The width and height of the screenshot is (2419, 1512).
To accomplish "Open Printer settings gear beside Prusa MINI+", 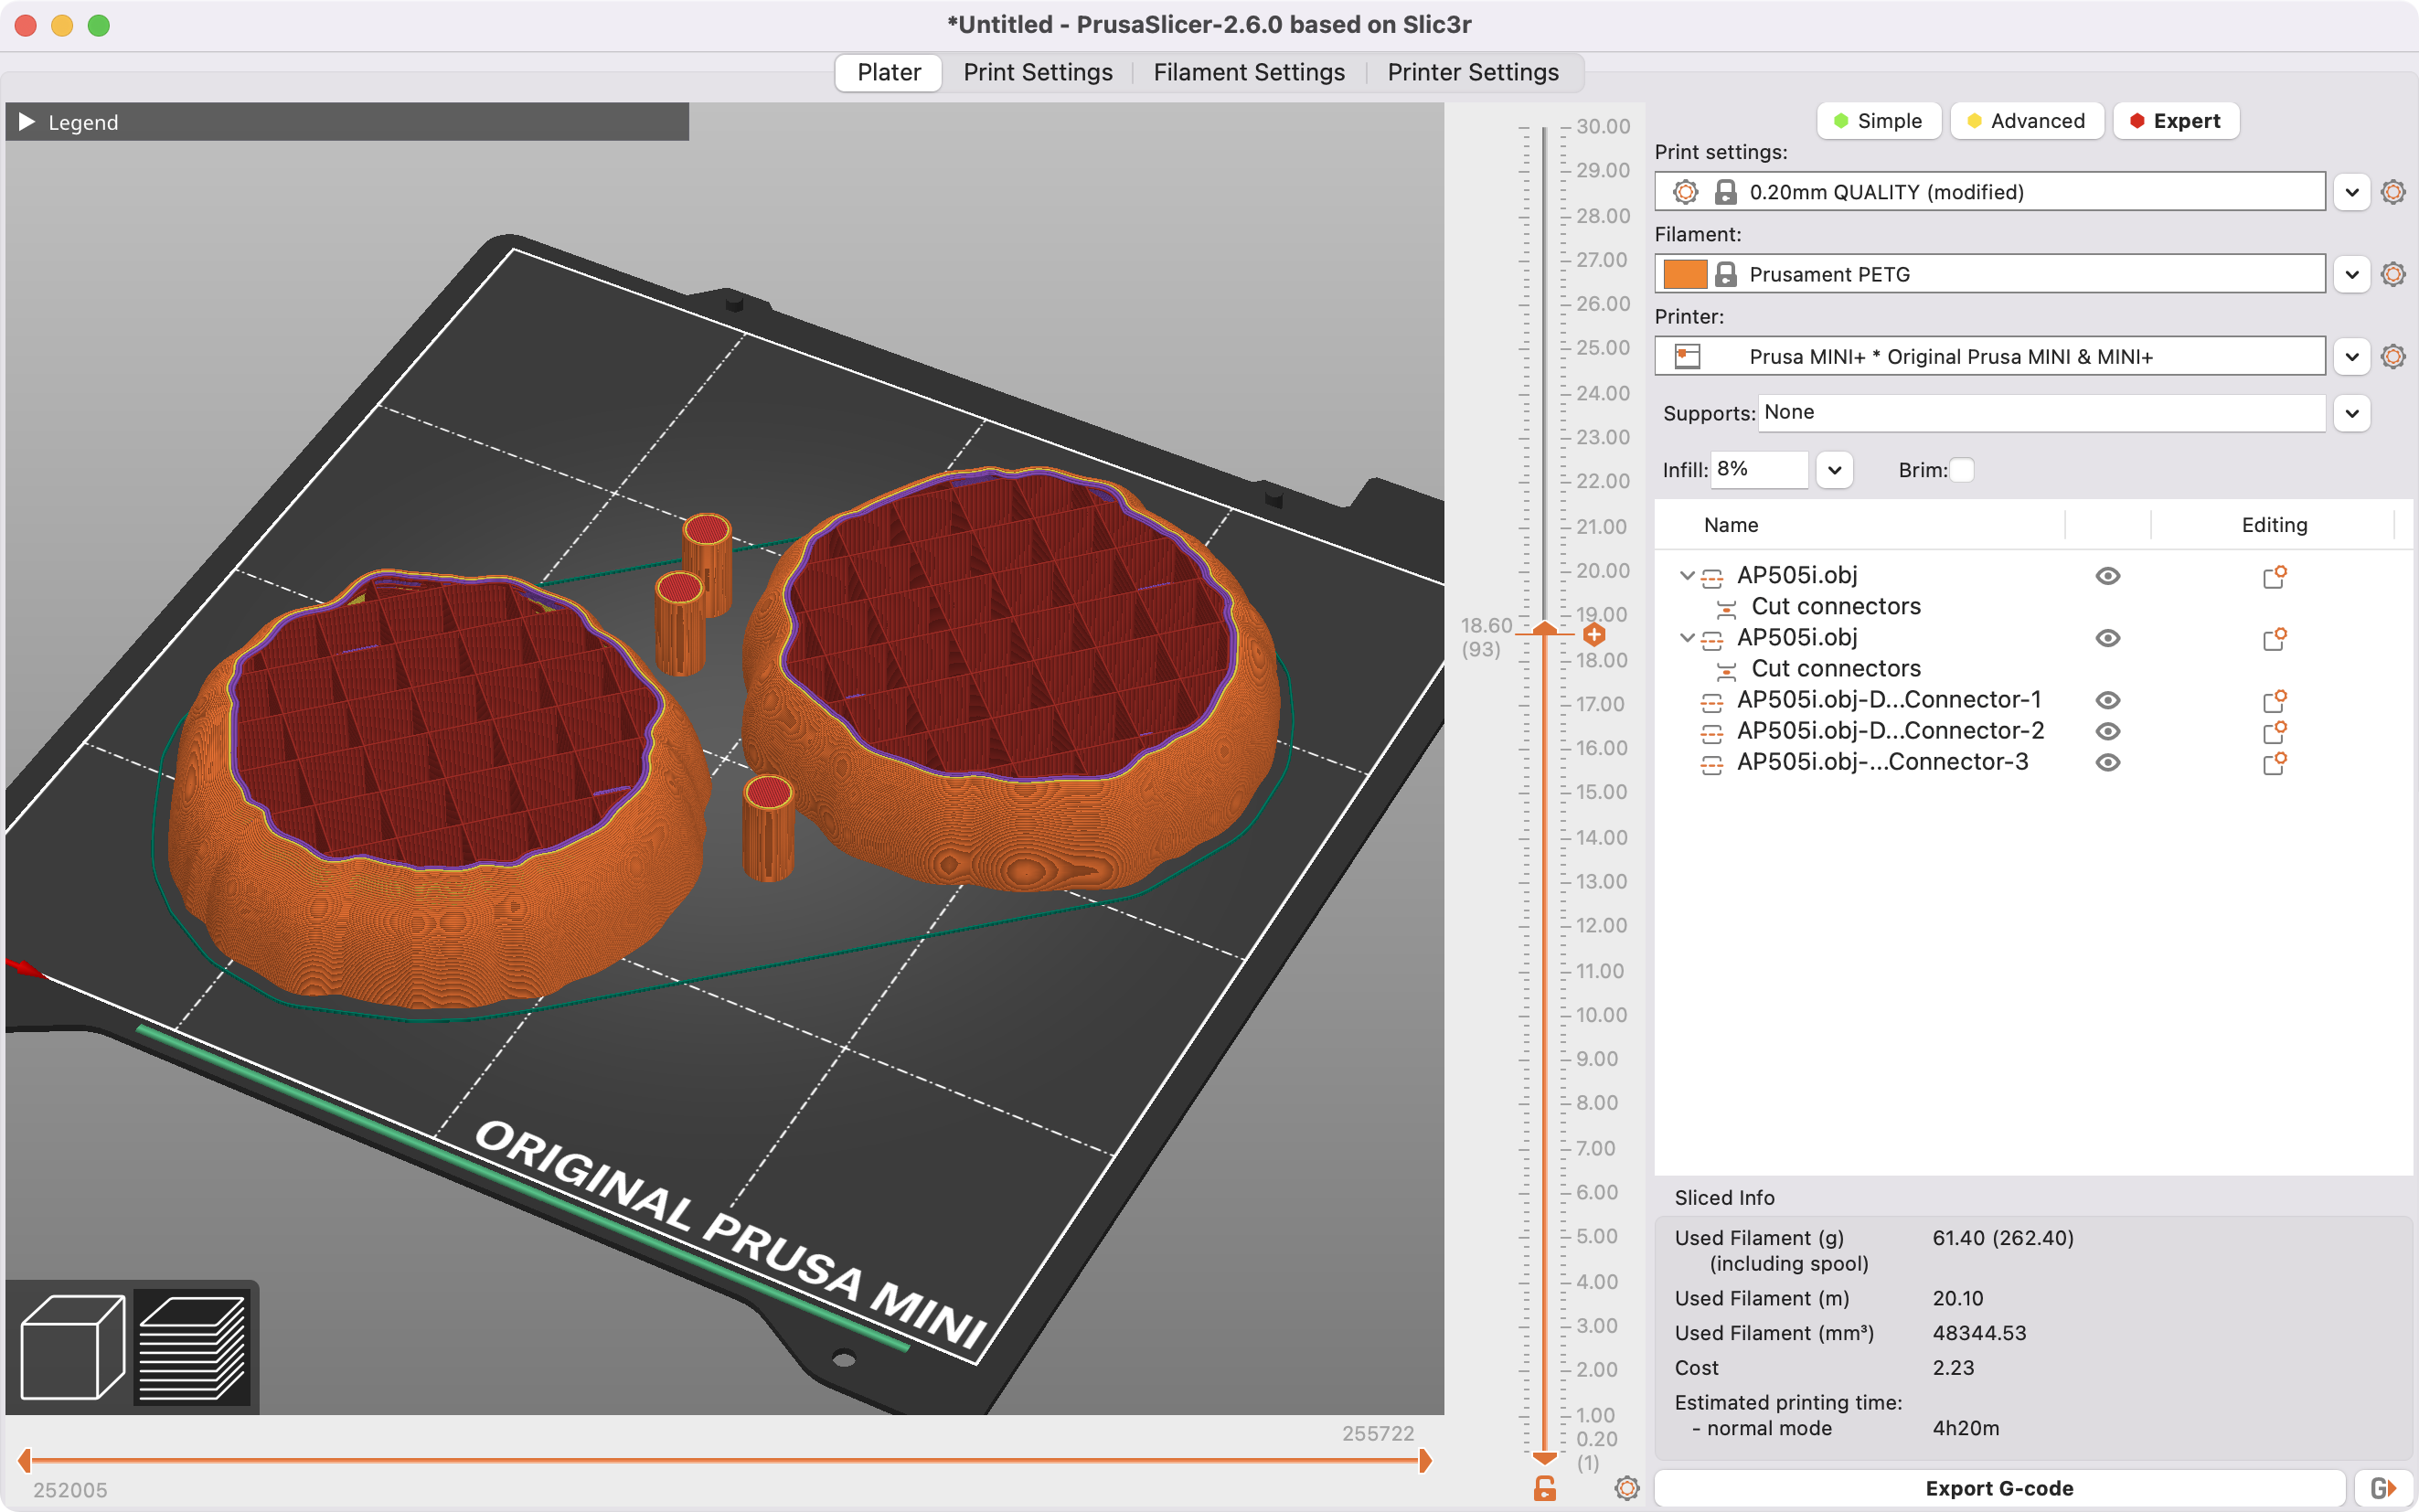I will click(2394, 356).
